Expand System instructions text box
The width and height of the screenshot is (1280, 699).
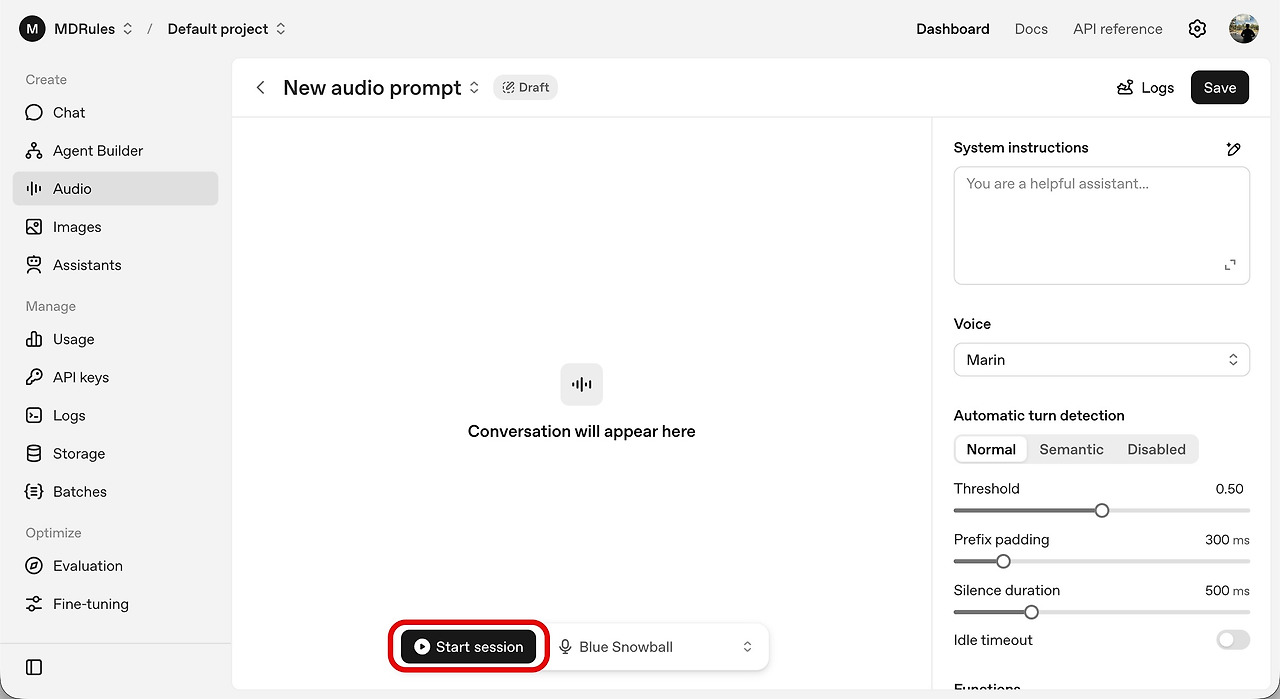click(x=1230, y=265)
